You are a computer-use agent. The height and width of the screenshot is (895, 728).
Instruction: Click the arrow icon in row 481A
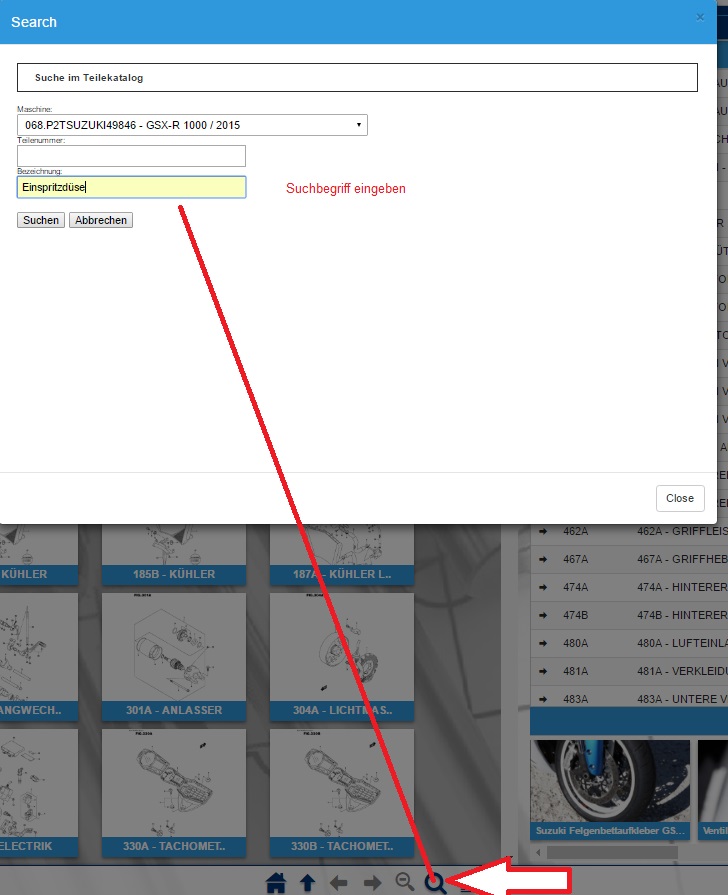coord(543,671)
